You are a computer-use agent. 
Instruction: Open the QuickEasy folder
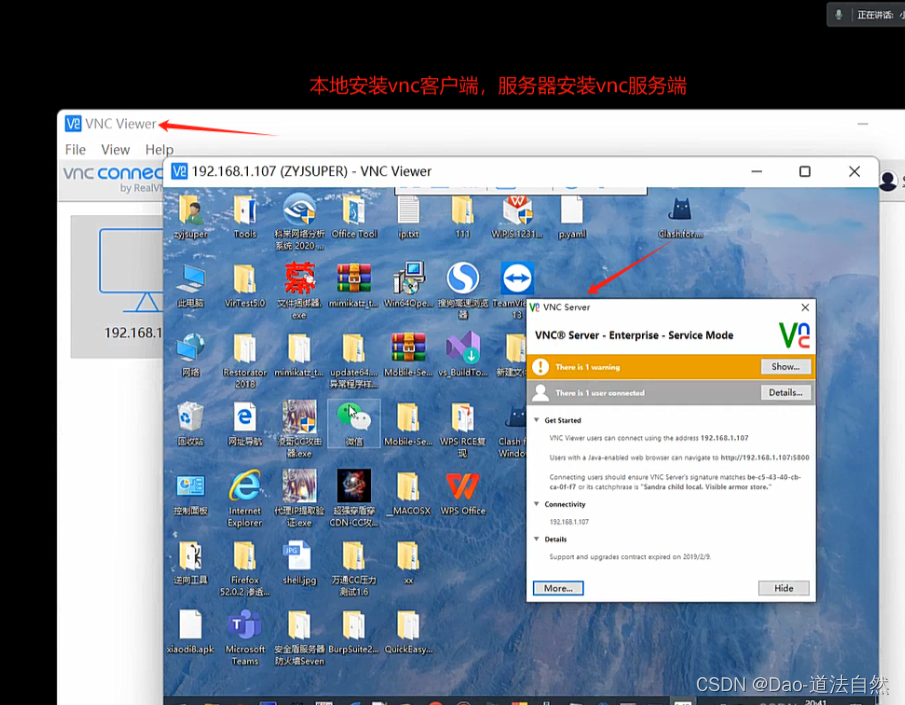click(x=408, y=626)
